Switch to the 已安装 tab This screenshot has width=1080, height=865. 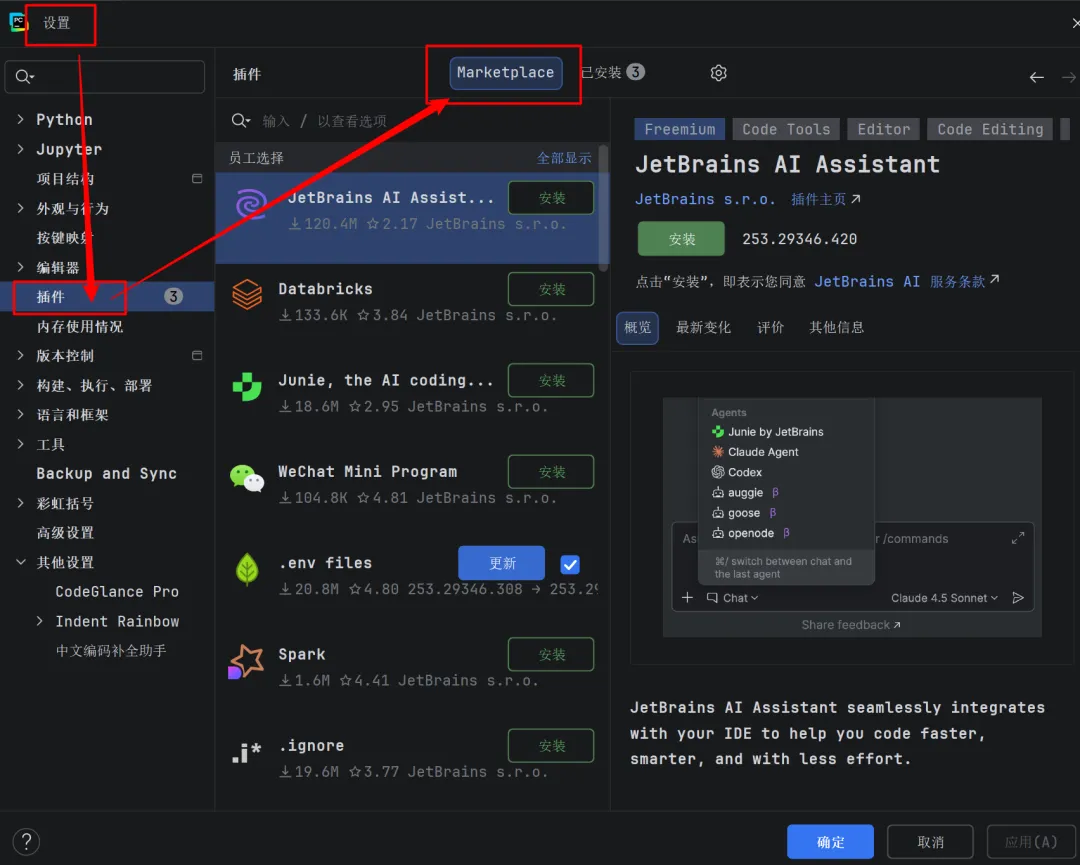pos(612,72)
